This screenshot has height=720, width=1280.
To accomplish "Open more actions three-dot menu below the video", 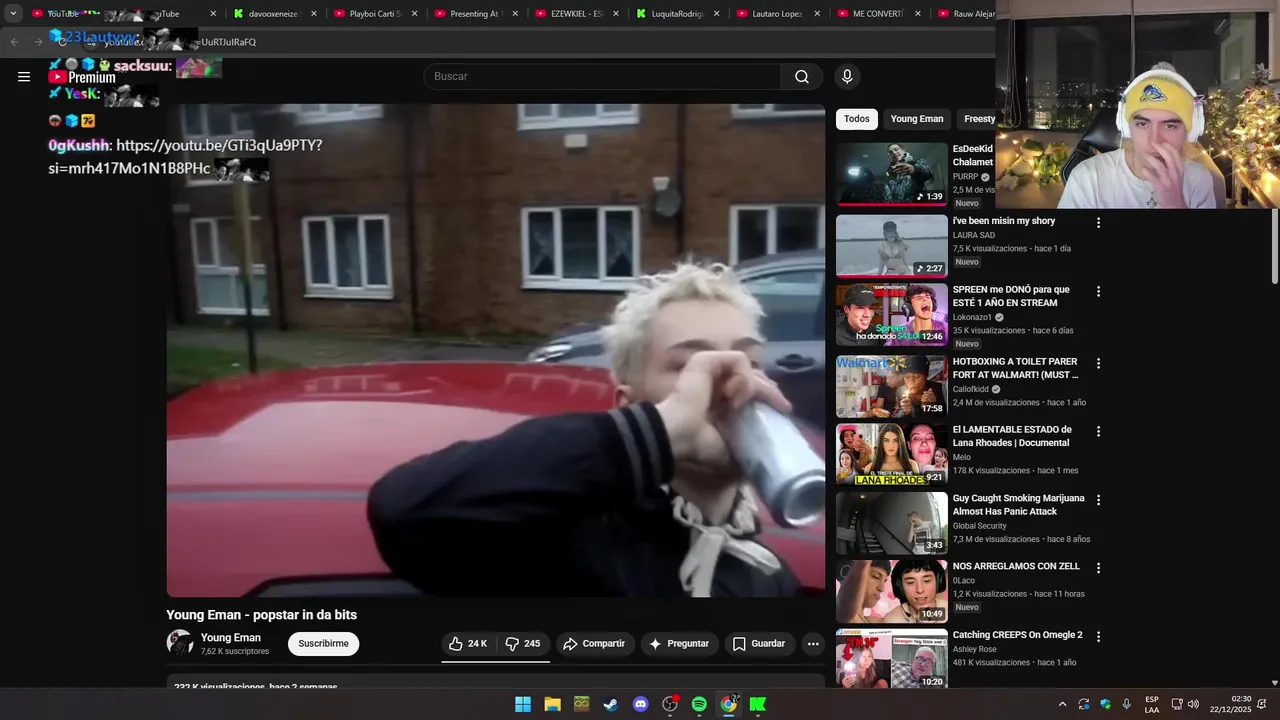I will tap(813, 644).
